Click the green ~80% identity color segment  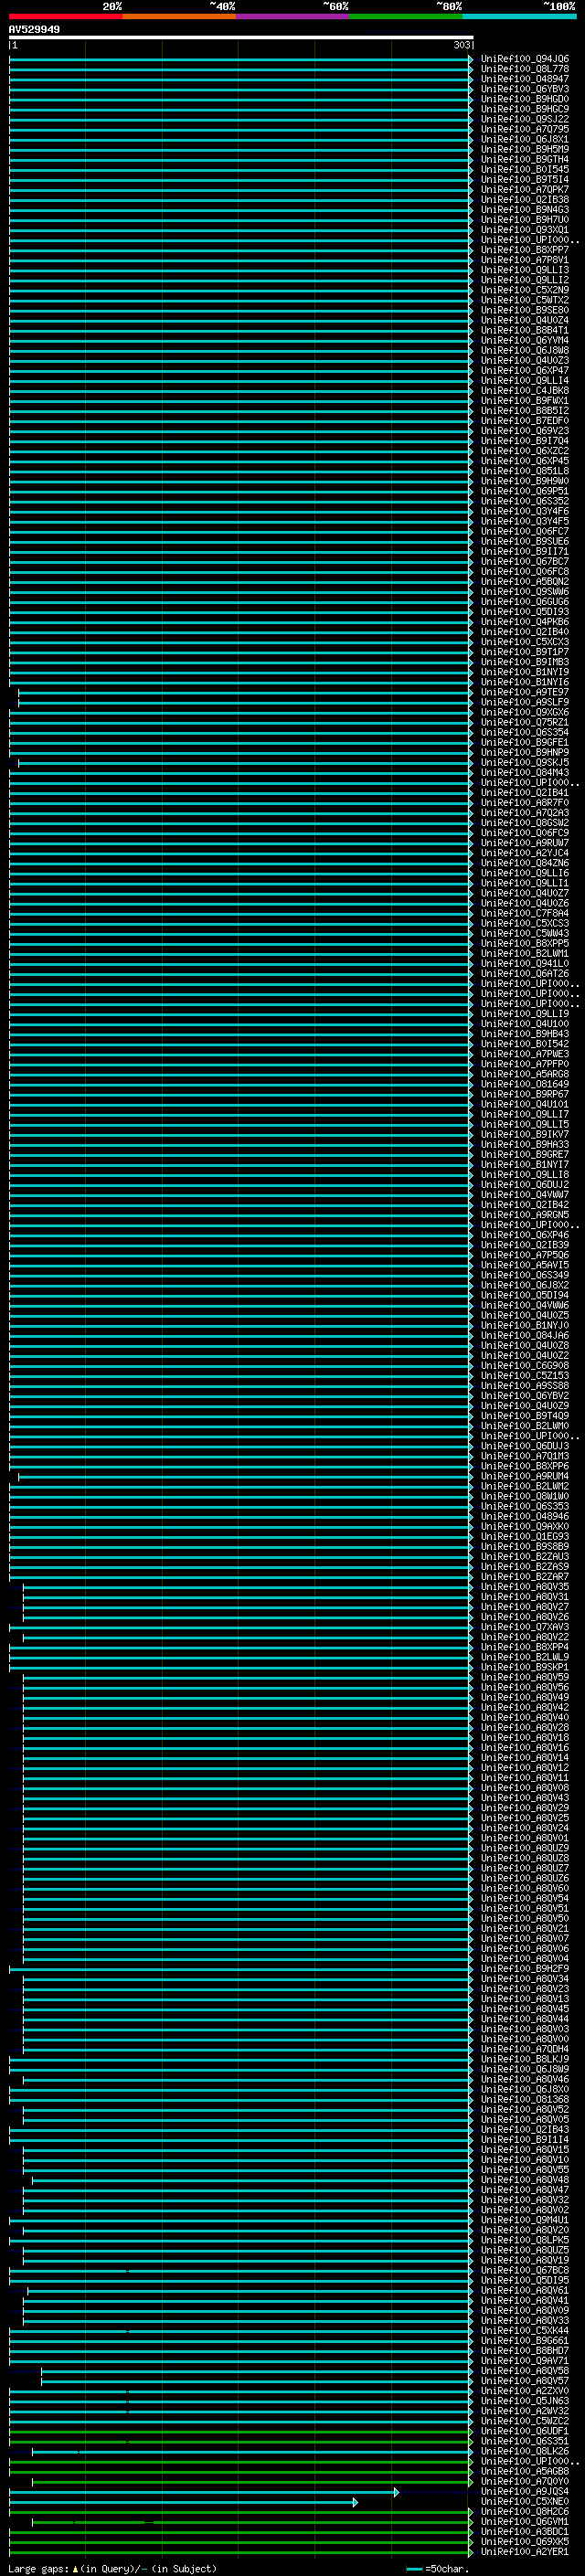point(406,16)
